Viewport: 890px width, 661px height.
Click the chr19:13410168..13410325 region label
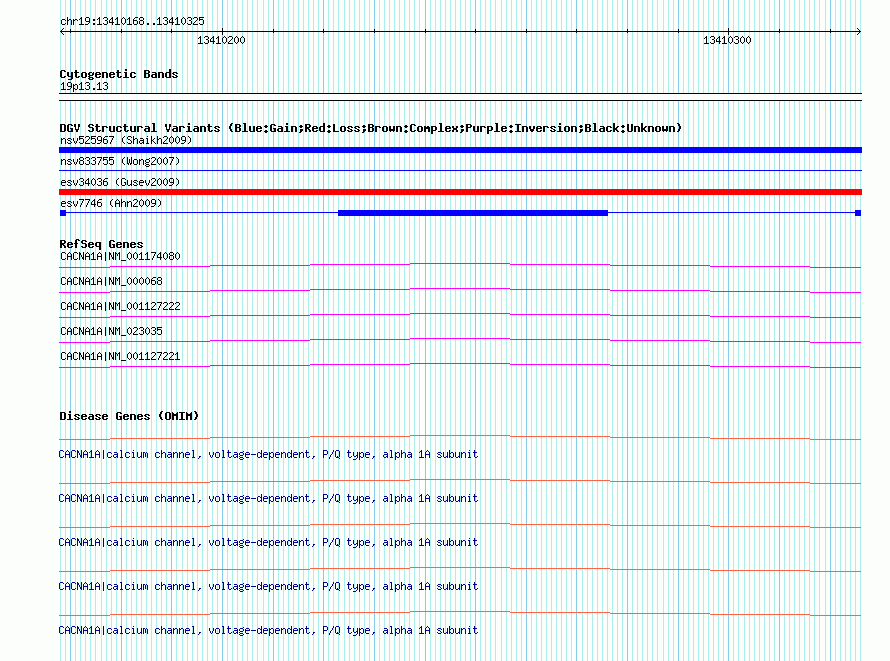(132, 22)
